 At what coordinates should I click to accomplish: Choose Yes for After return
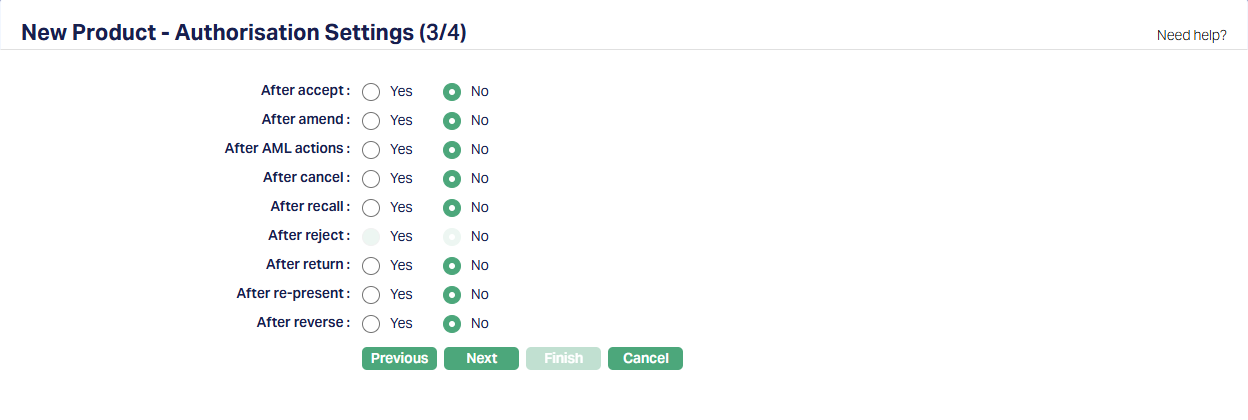pyautogui.click(x=371, y=266)
